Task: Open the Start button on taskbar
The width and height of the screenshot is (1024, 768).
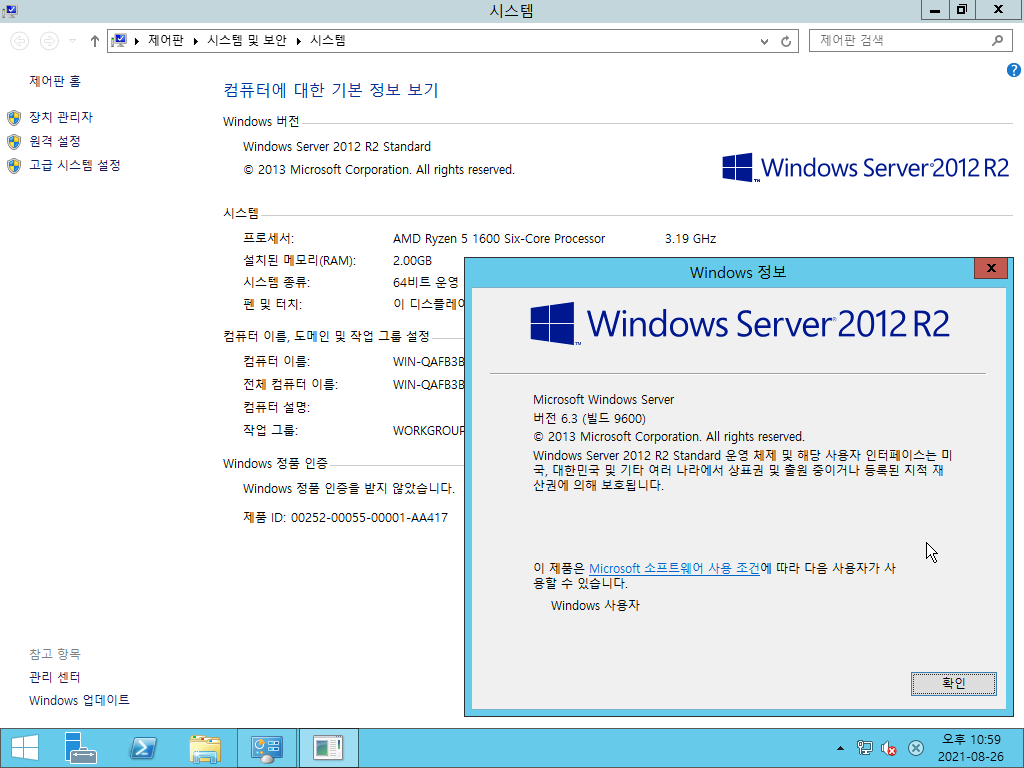Action: click(x=25, y=748)
